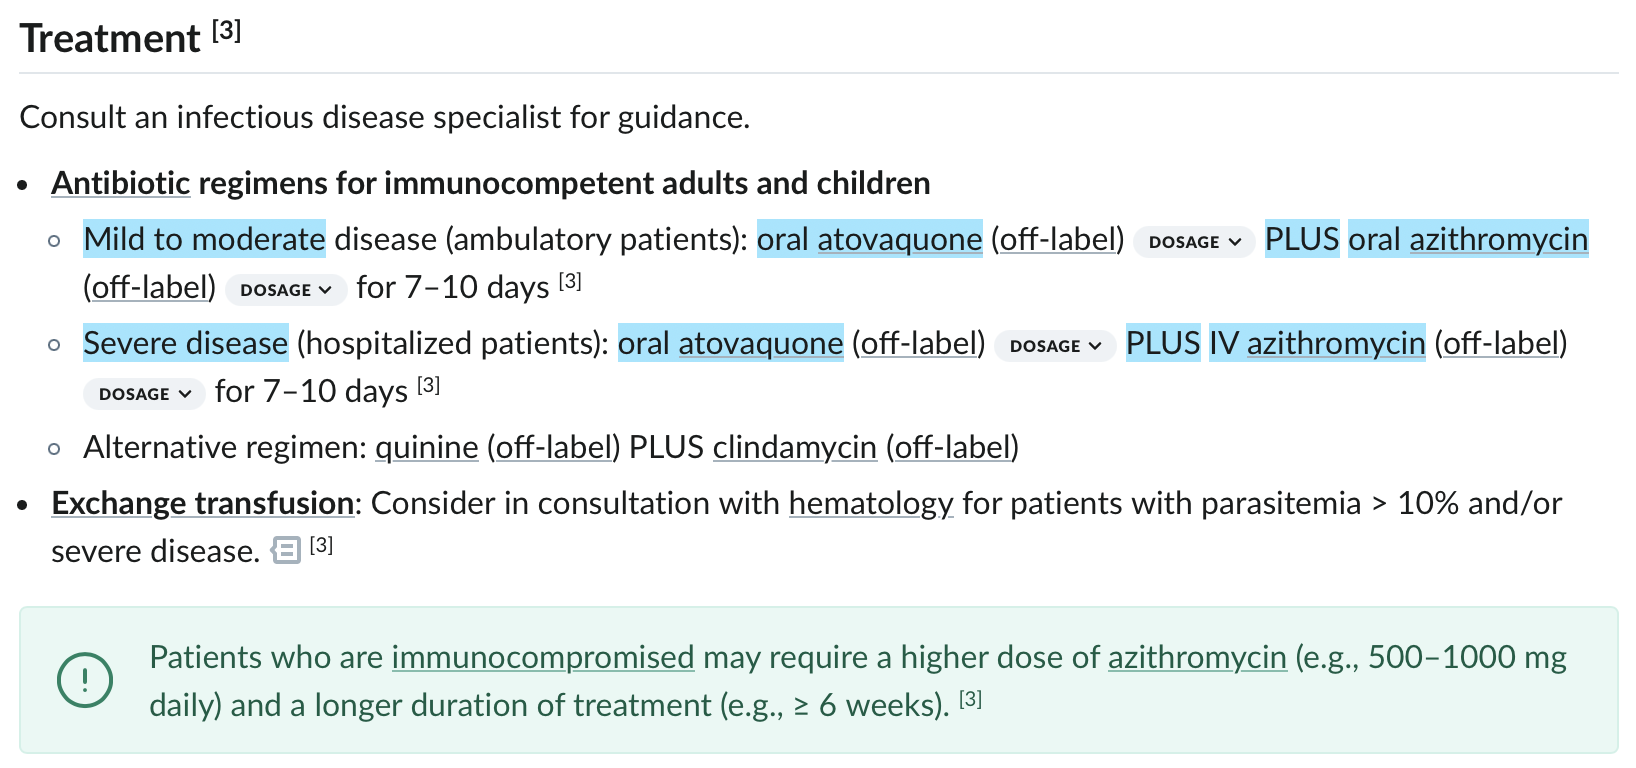
Task: Expand DOSAGE after oral atovaquone severe disease
Action: (1055, 346)
